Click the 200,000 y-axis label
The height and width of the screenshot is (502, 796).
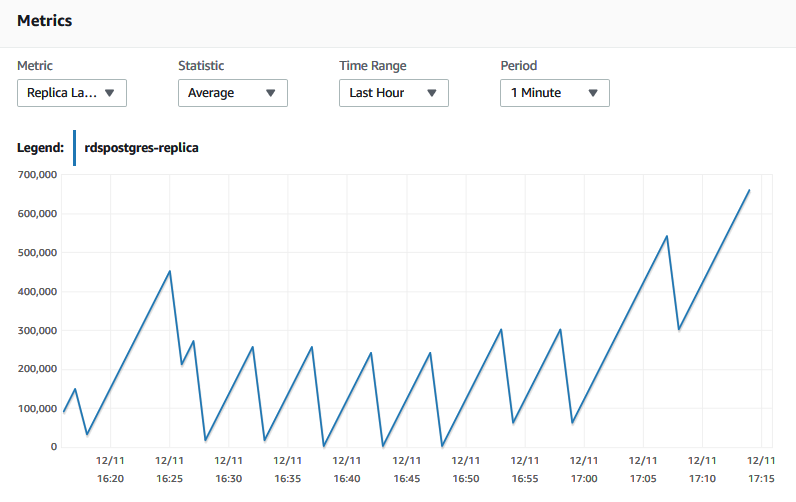pyautogui.click(x=37, y=369)
